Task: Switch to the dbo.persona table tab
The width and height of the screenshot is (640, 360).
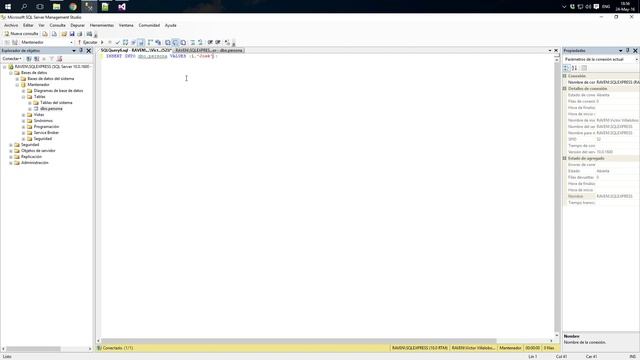Action: [x=209, y=50]
